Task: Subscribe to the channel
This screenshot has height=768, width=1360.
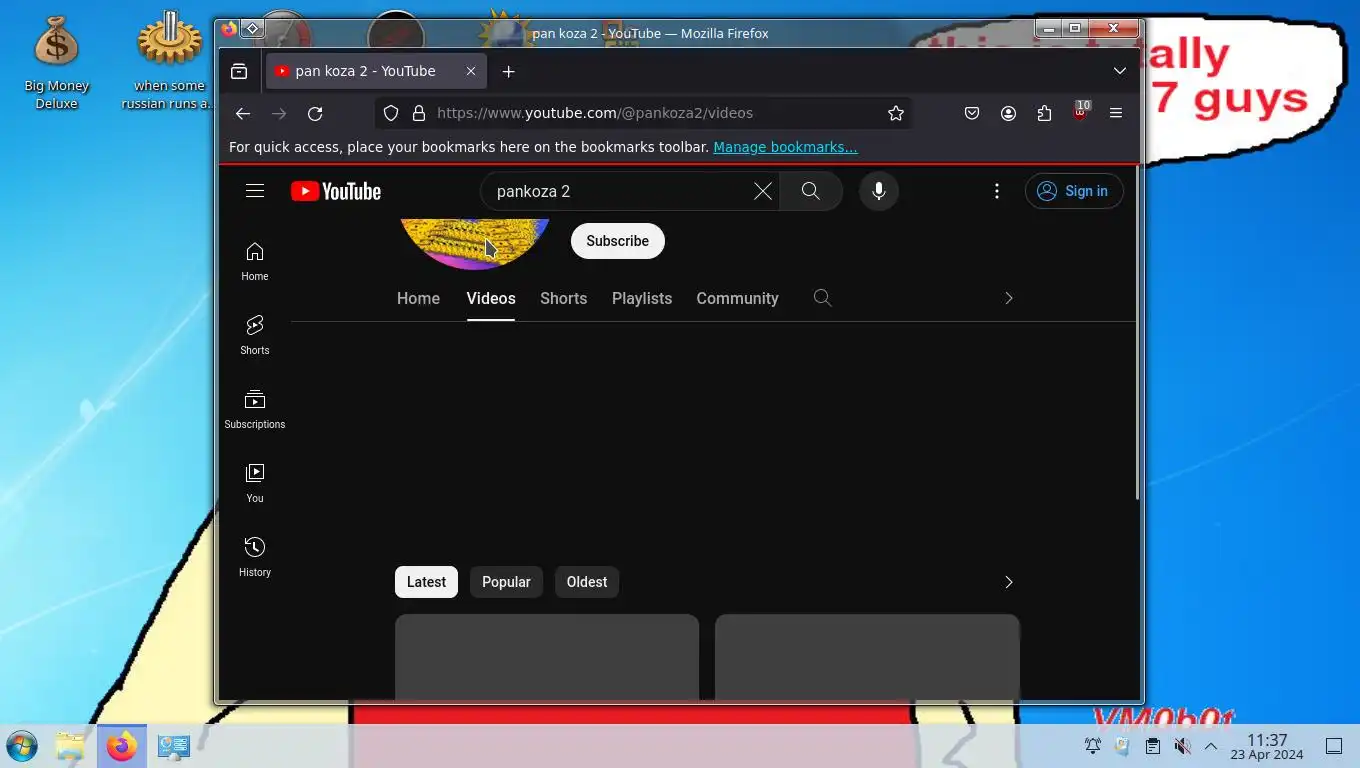Action: point(617,241)
